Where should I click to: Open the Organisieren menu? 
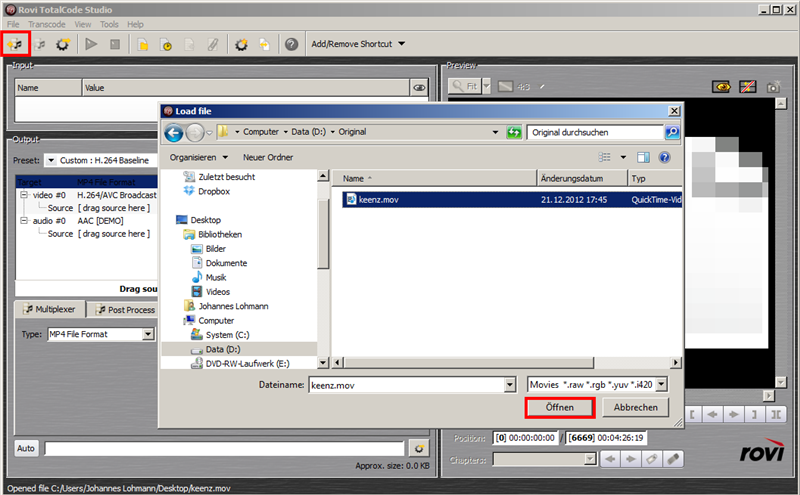[x=198, y=157]
